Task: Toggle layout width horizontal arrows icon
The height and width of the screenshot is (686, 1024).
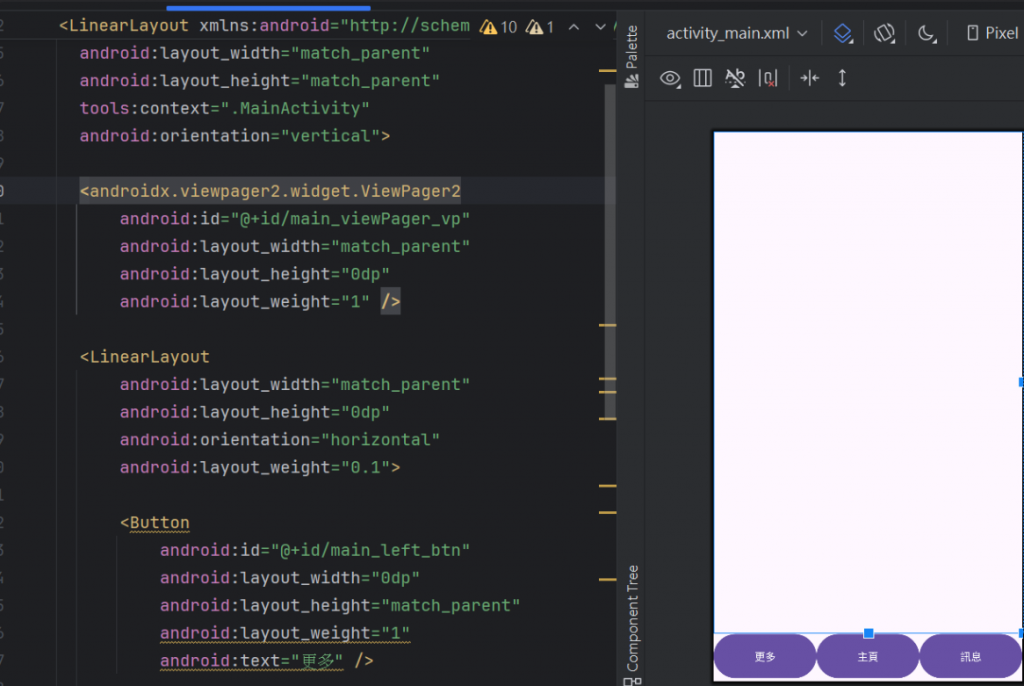Action: click(x=810, y=78)
